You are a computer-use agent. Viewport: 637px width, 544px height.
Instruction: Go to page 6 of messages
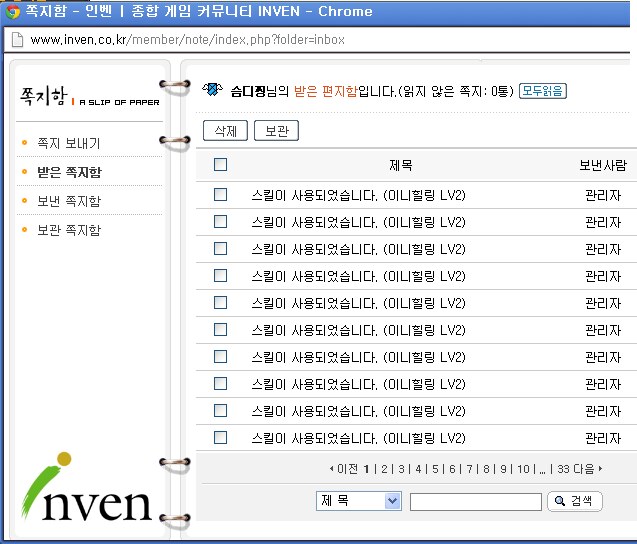click(x=453, y=469)
